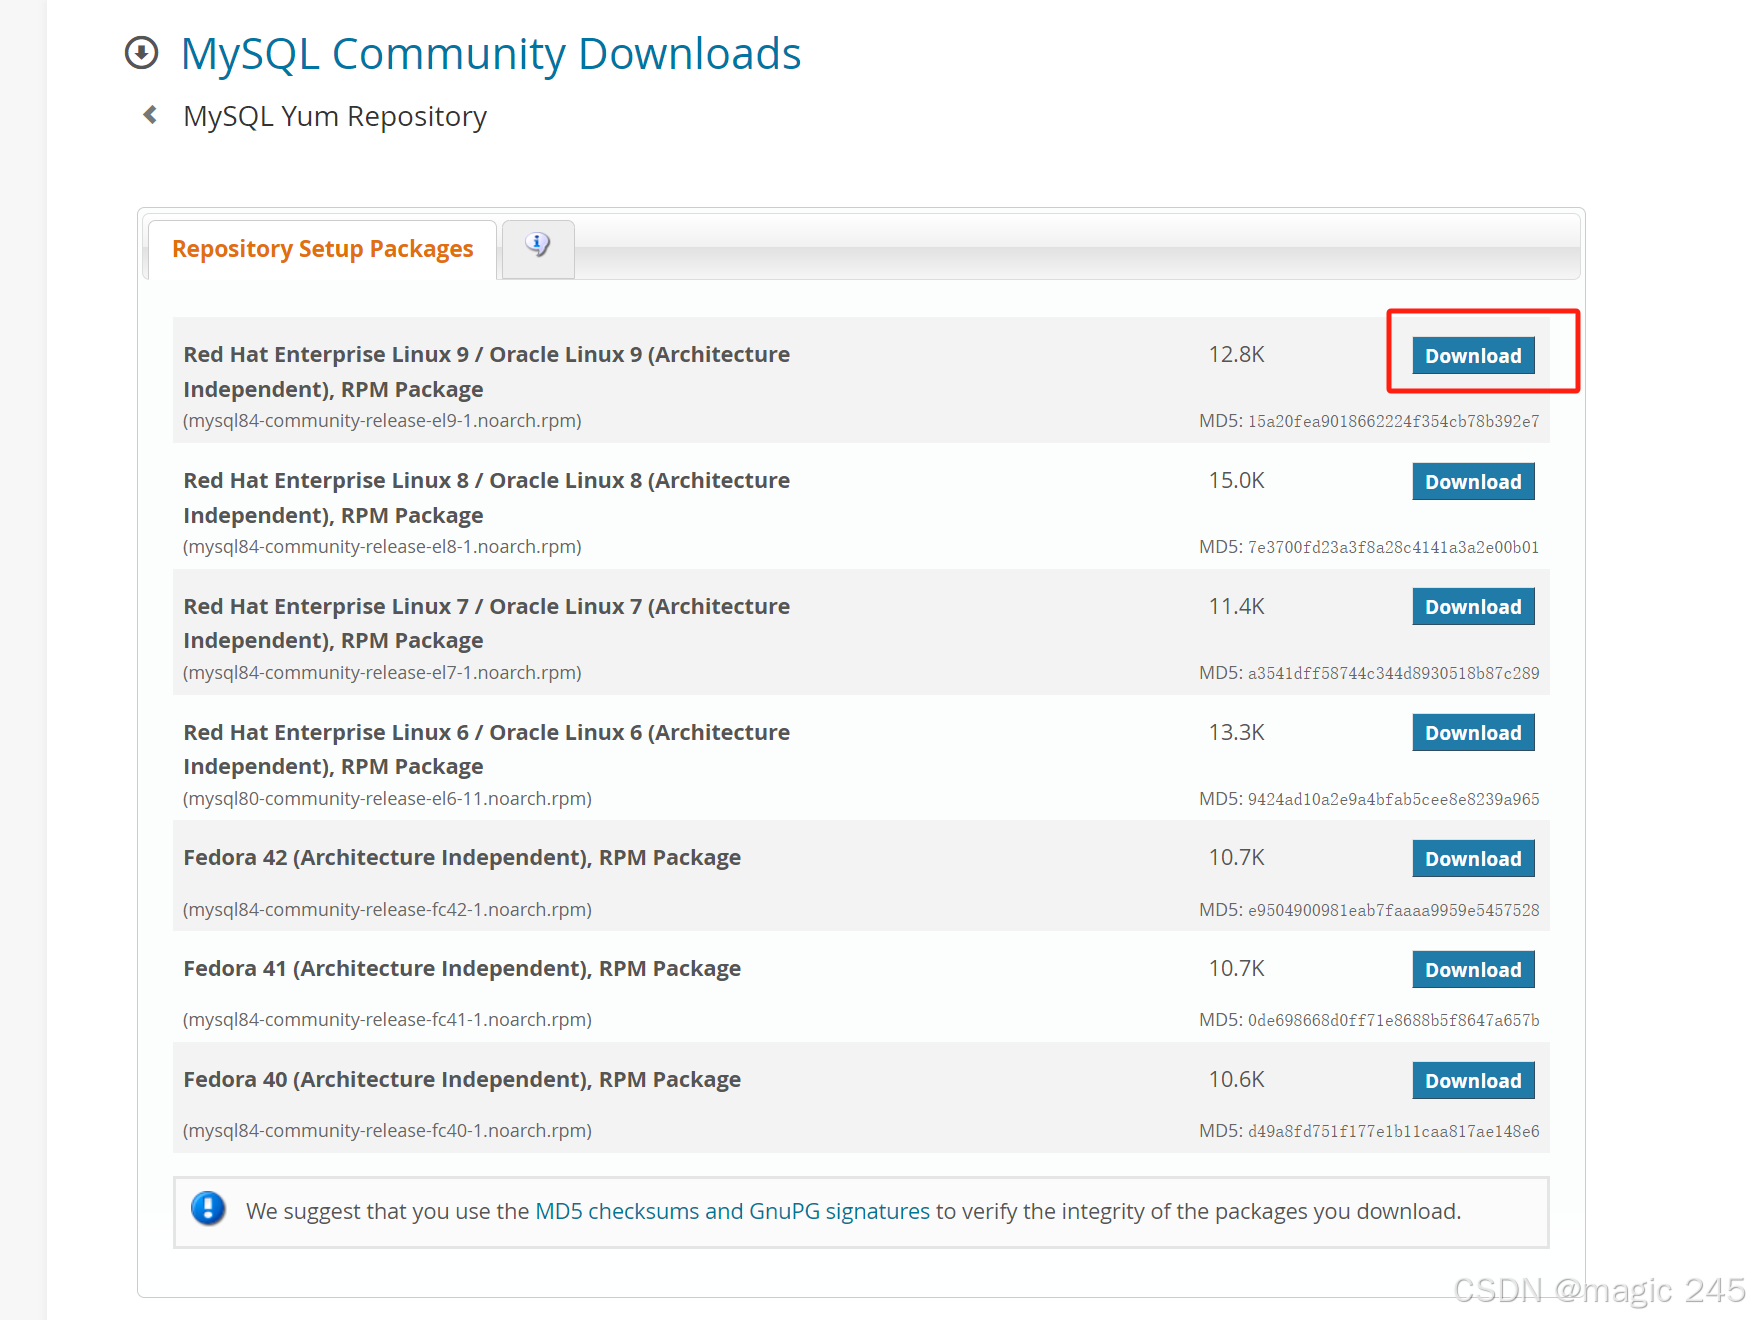Viewport: 1750px width, 1320px height.
Task: Open the MySQL Community Downloads heading link
Action: tap(490, 54)
